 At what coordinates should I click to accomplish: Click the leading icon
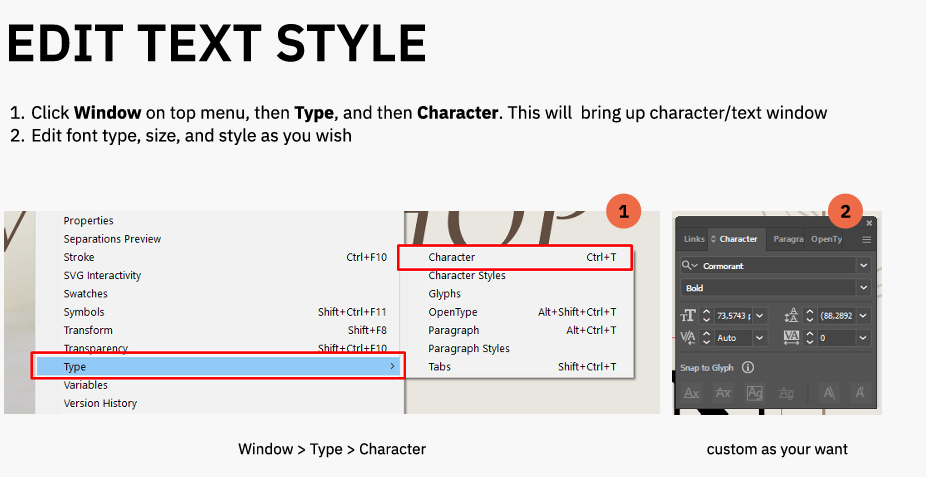(x=791, y=316)
